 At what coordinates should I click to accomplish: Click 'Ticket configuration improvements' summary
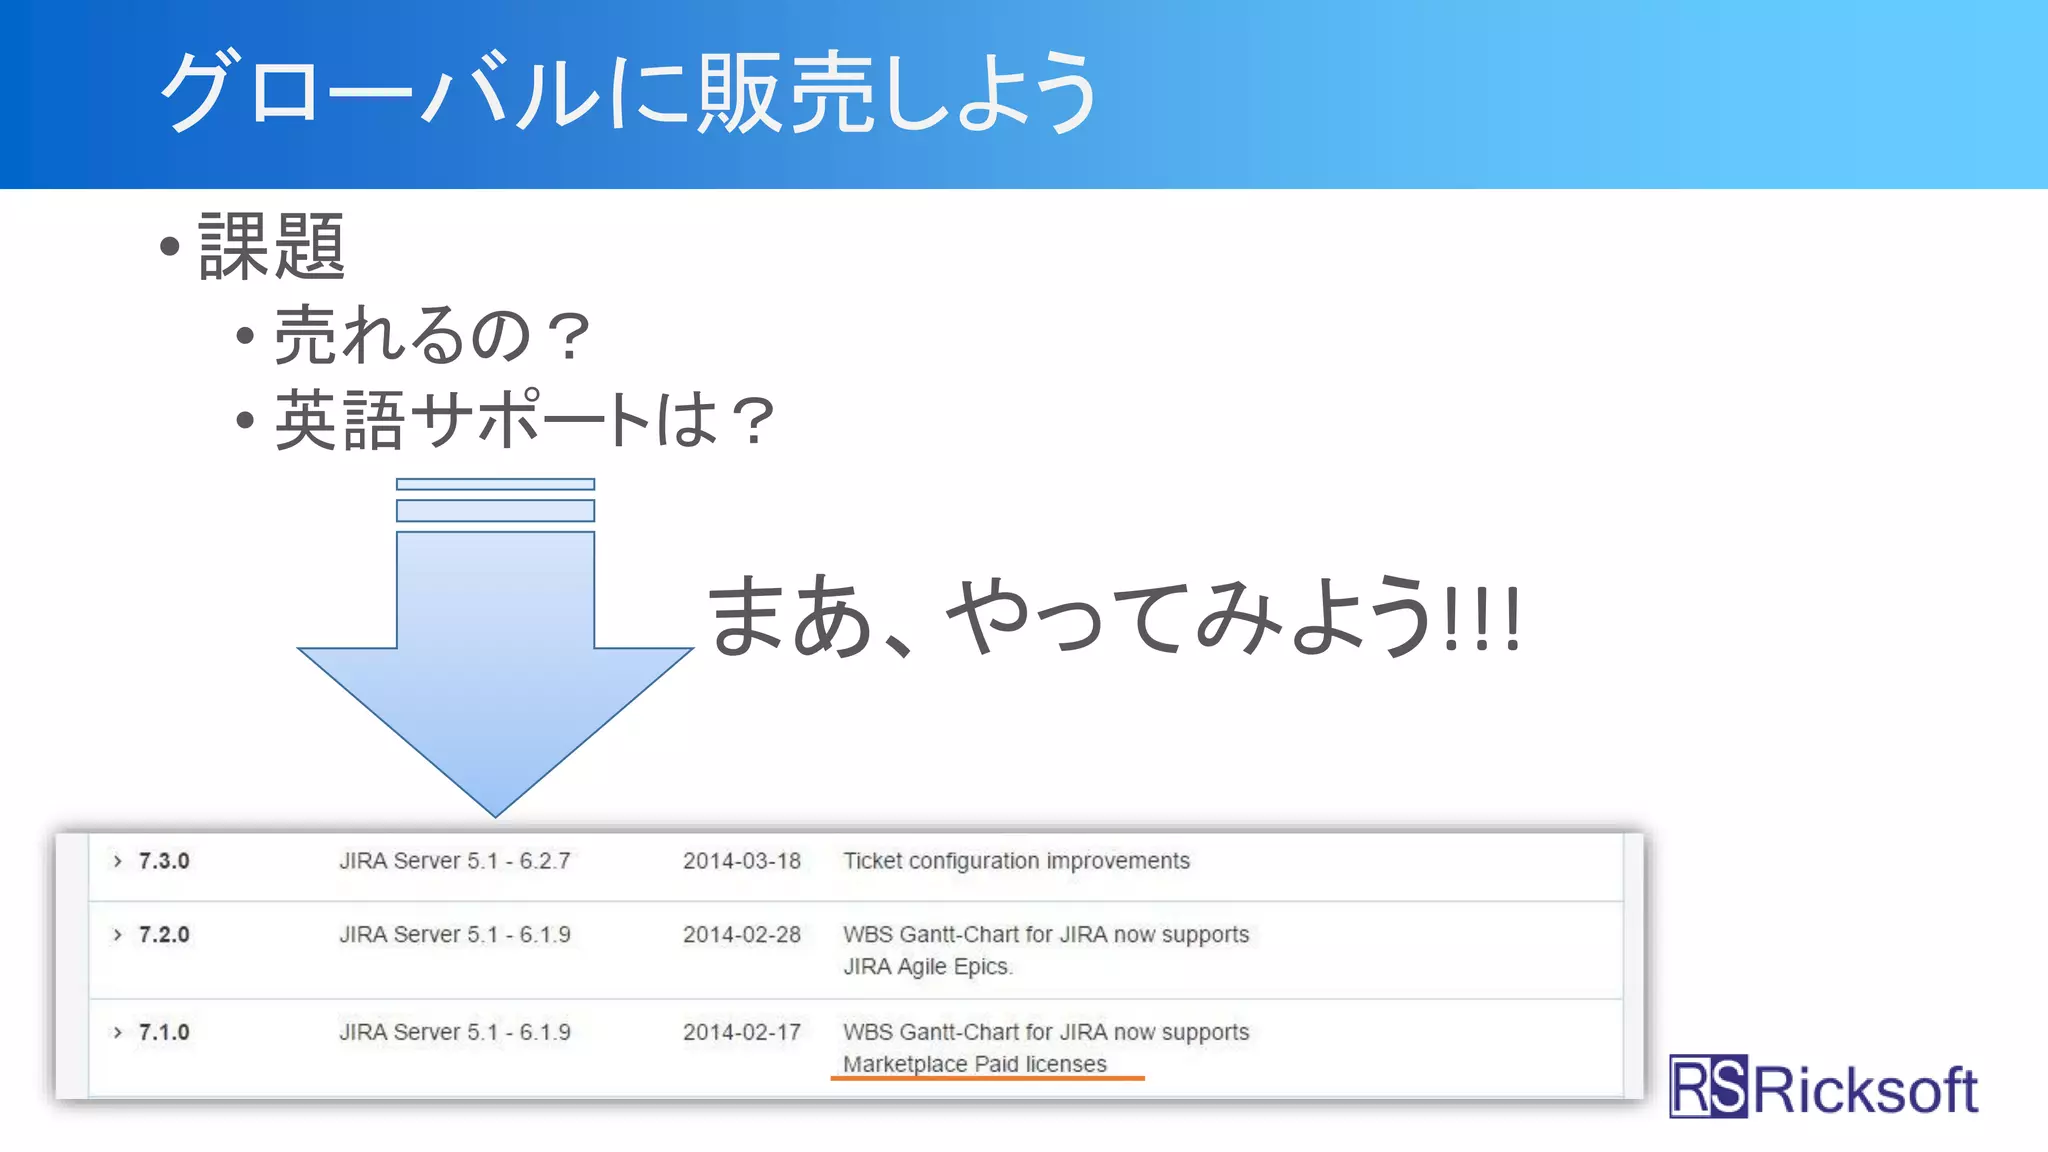point(1016,861)
